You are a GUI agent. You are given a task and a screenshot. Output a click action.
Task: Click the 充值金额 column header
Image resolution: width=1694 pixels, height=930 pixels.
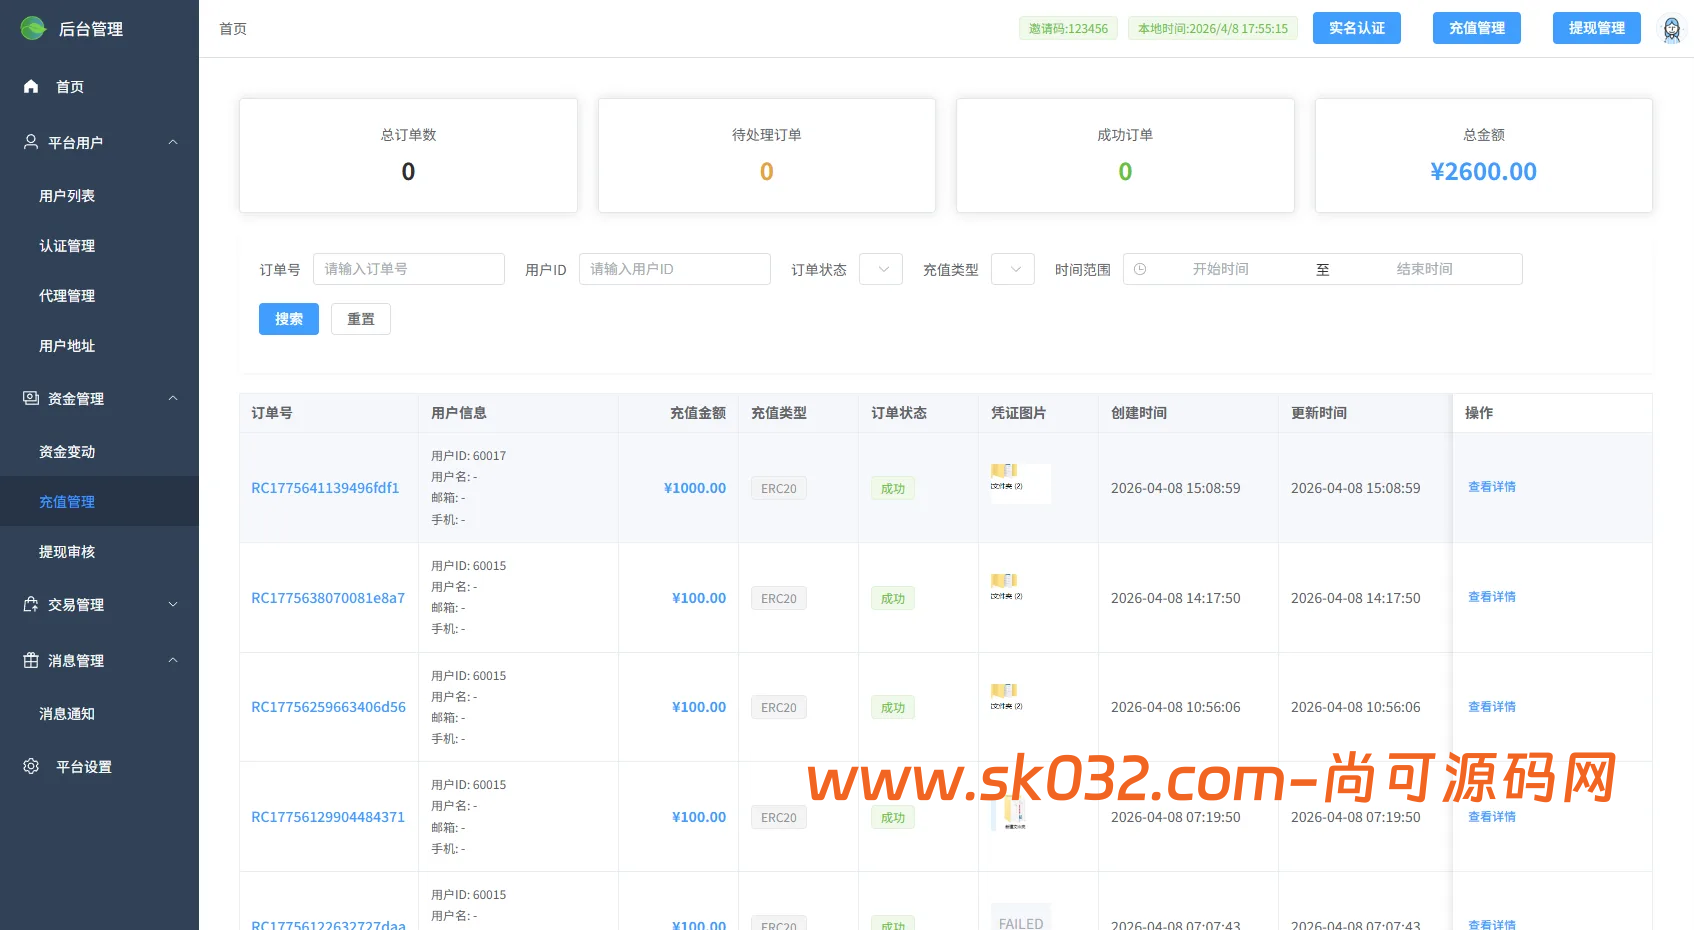(698, 413)
